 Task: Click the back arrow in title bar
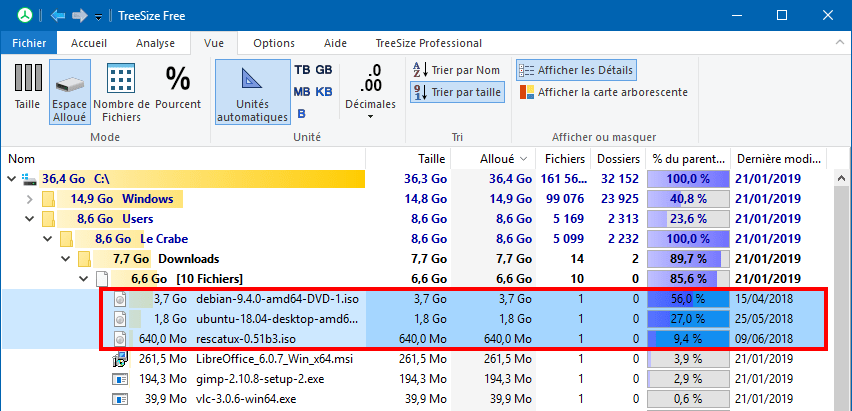pyautogui.click(x=58, y=16)
